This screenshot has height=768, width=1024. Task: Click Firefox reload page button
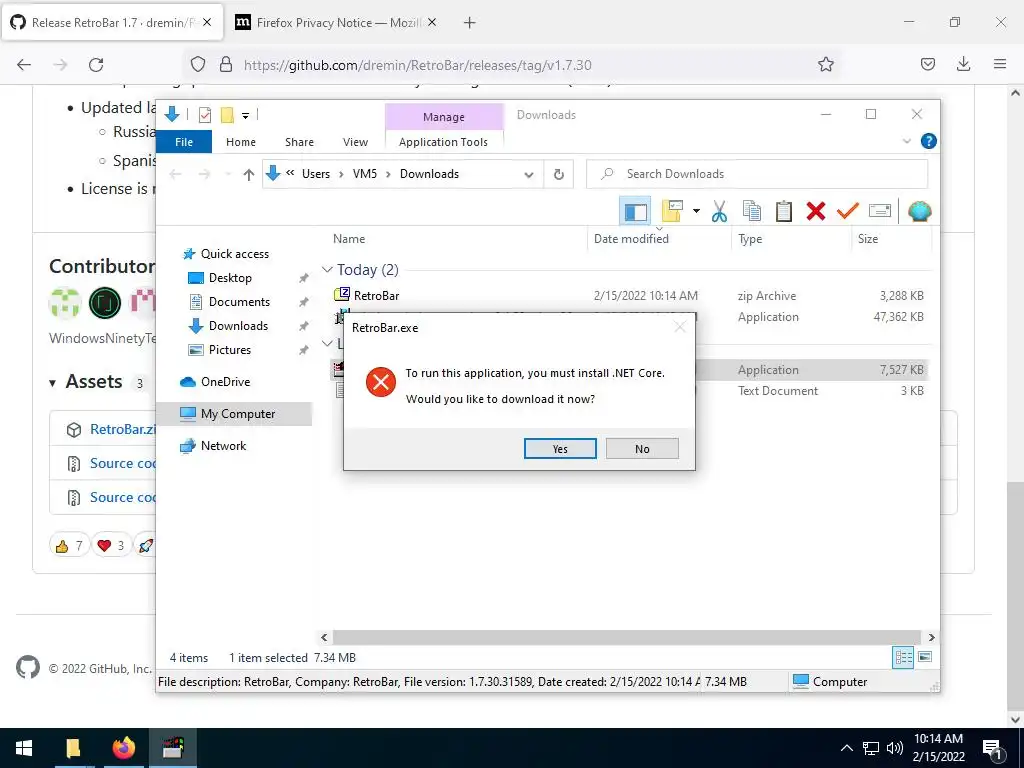96,65
